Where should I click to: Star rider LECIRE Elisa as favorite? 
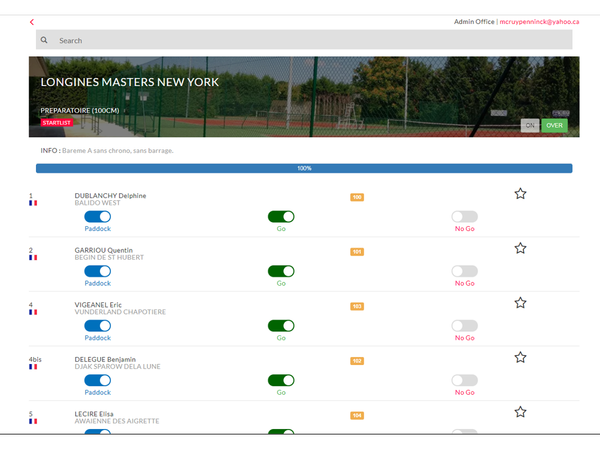click(520, 412)
